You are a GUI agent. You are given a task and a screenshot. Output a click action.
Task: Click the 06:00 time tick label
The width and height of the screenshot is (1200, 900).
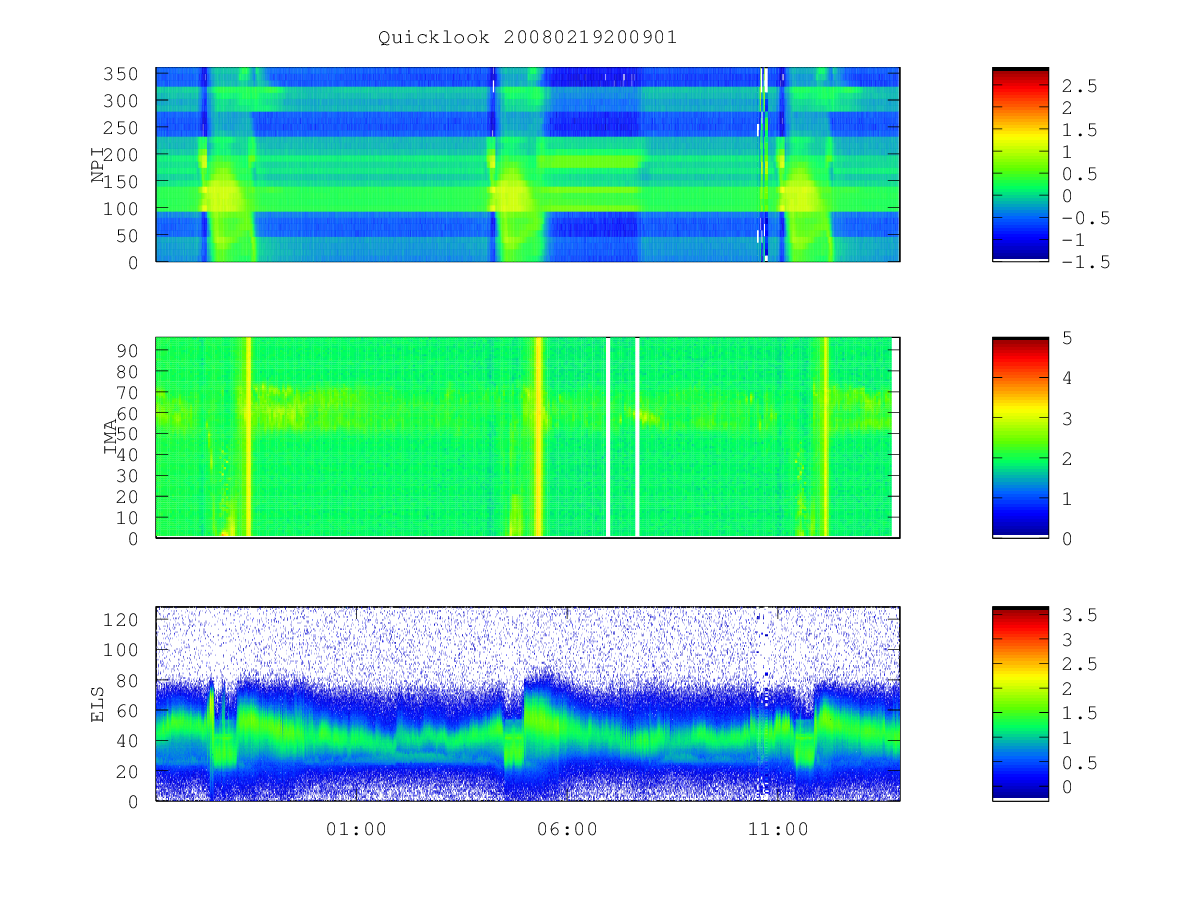coord(568,829)
